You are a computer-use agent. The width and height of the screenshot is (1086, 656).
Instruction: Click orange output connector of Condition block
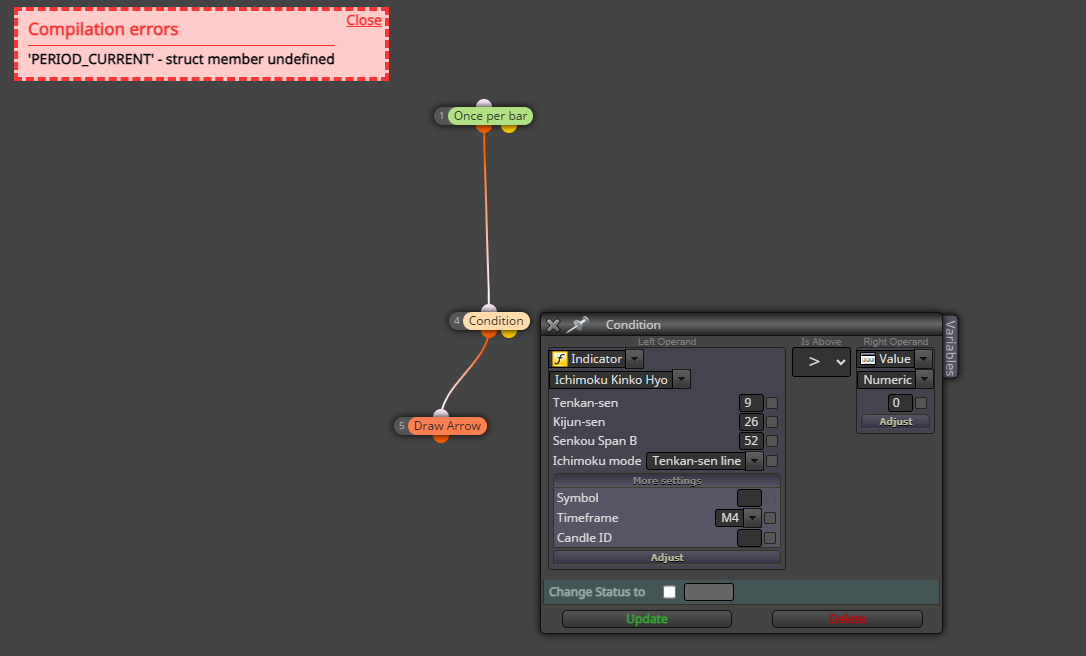coord(489,333)
